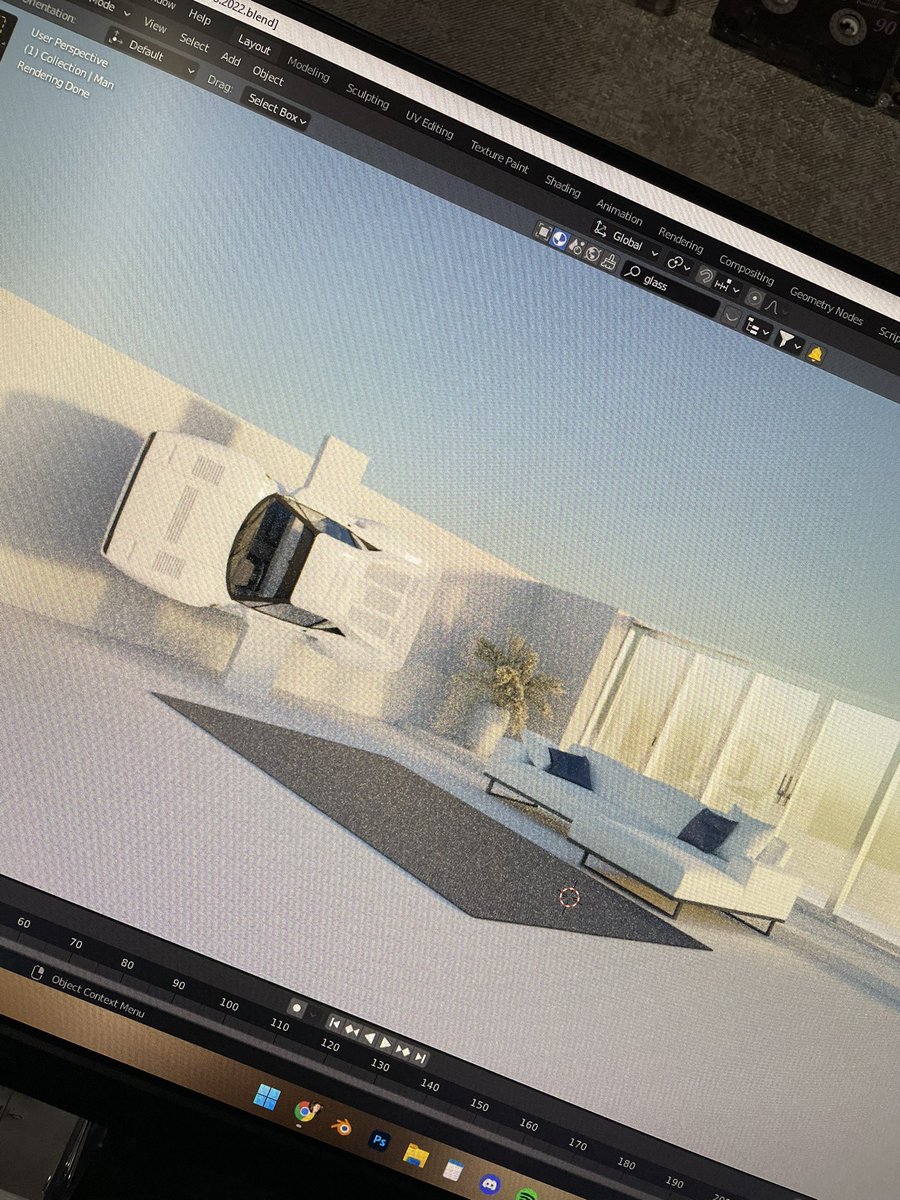Image resolution: width=900 pixels, height=1200 pixels.
Task: Click the '(1) Collection | Man' label
Action: [68, 69]
